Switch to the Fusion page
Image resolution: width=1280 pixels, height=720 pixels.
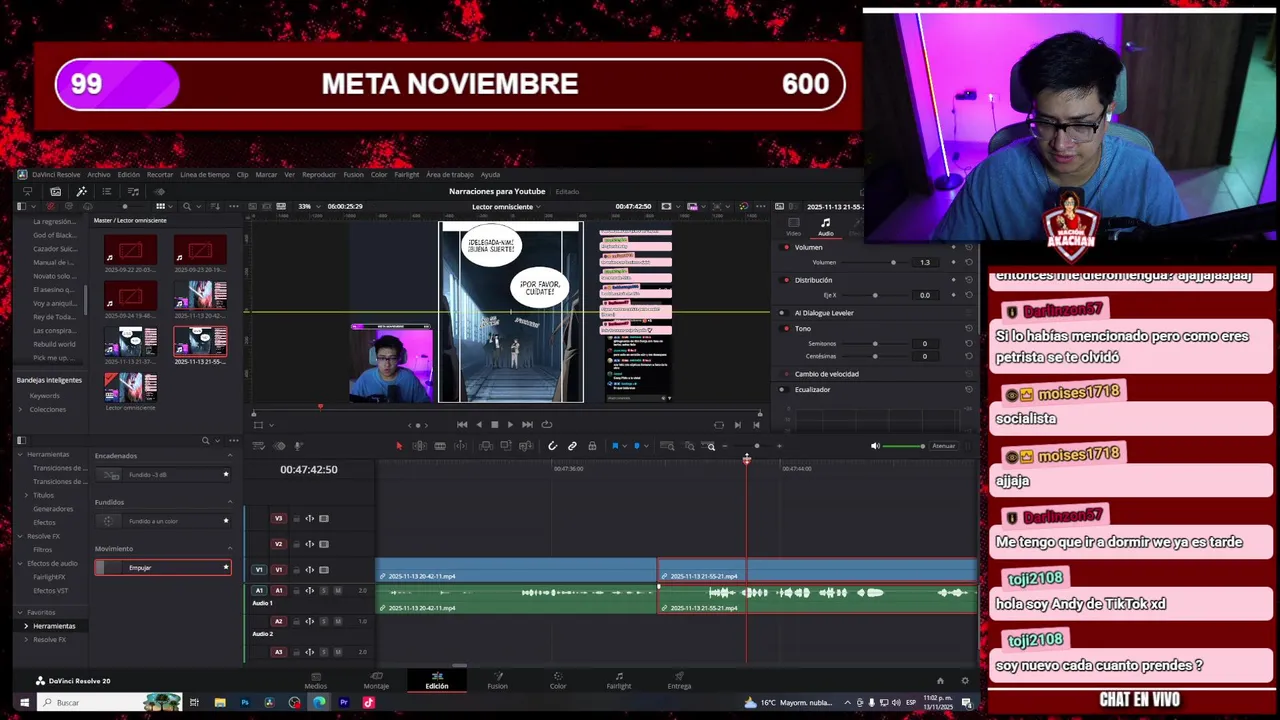497,681
